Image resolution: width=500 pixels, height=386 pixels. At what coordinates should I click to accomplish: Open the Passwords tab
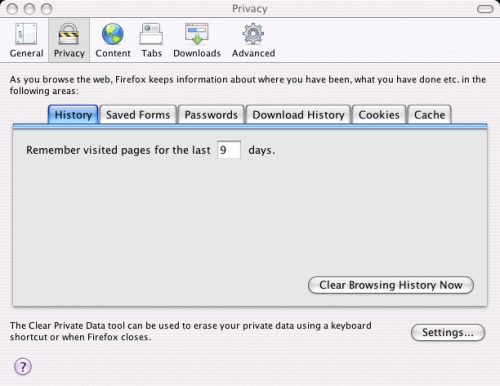(x=211, y=115)
